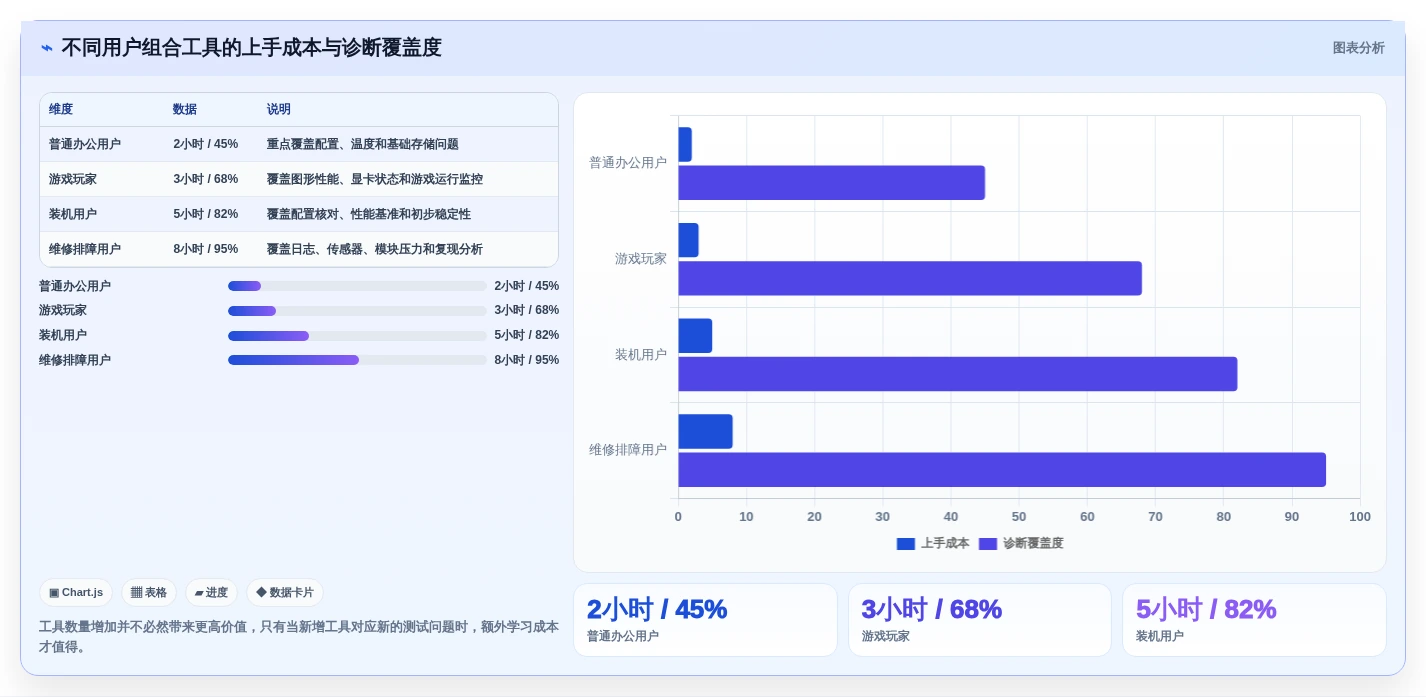
Task: Click the lightning icon beside the page title
Action: tap(47, 48)
